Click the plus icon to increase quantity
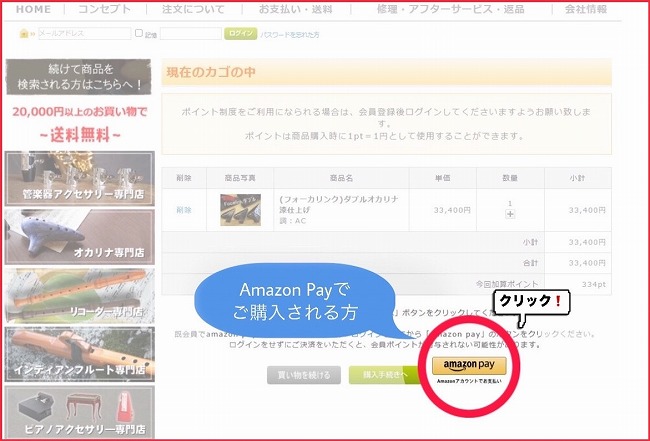 click(x=510, y=213)
